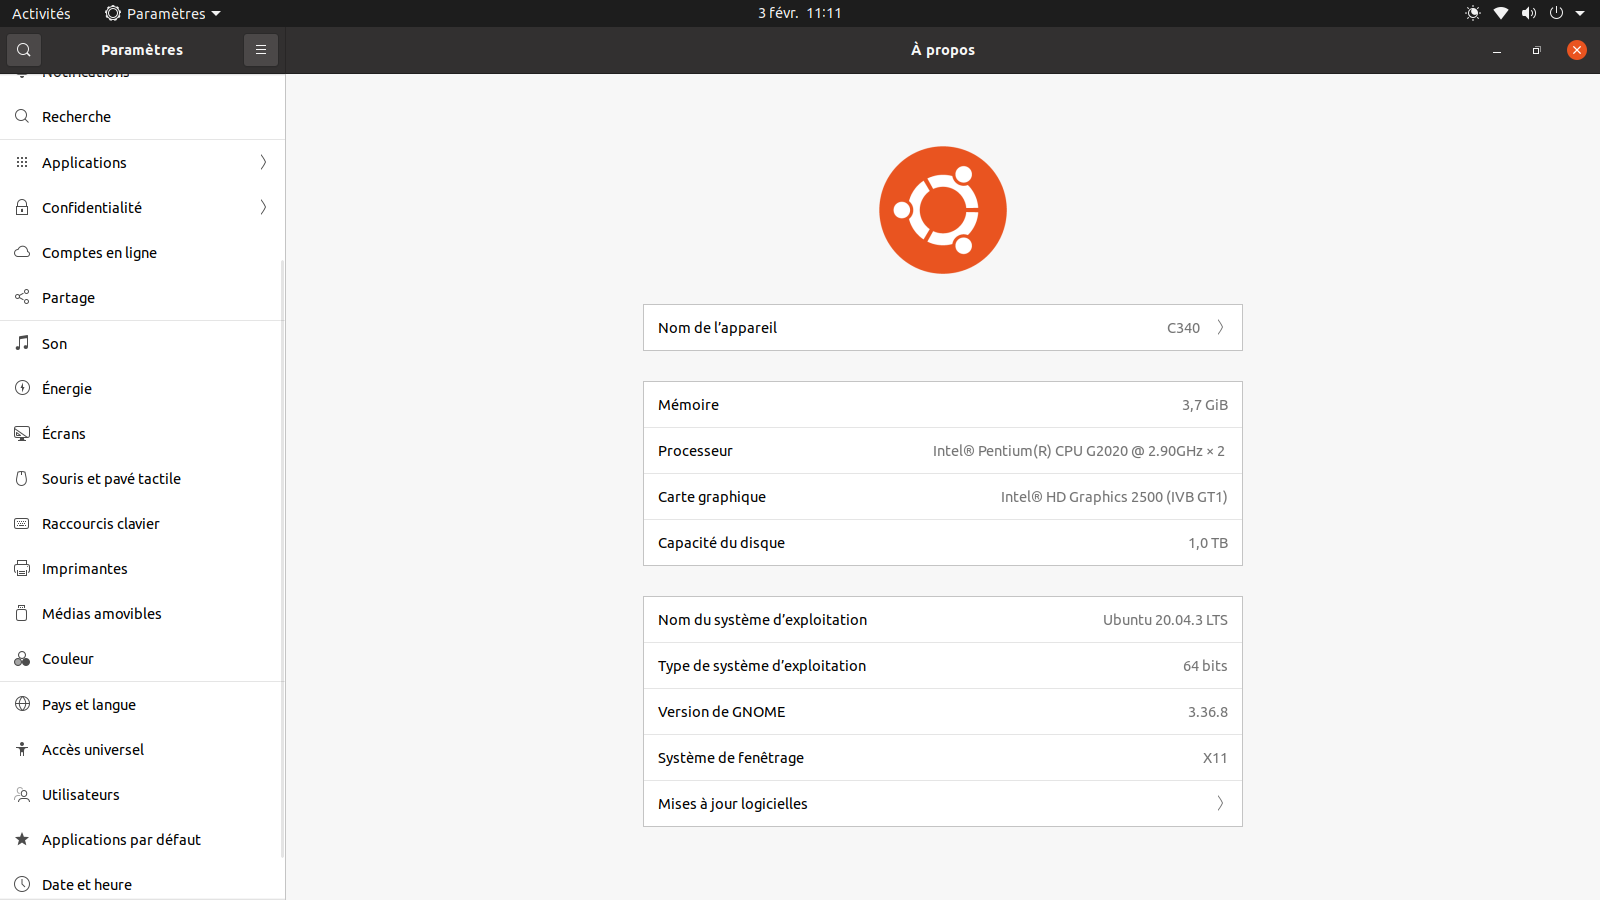The height and width of the screenshot is (900, 1600).
Task: Click the printer icon next to Imprimantes
Action: 22,569
